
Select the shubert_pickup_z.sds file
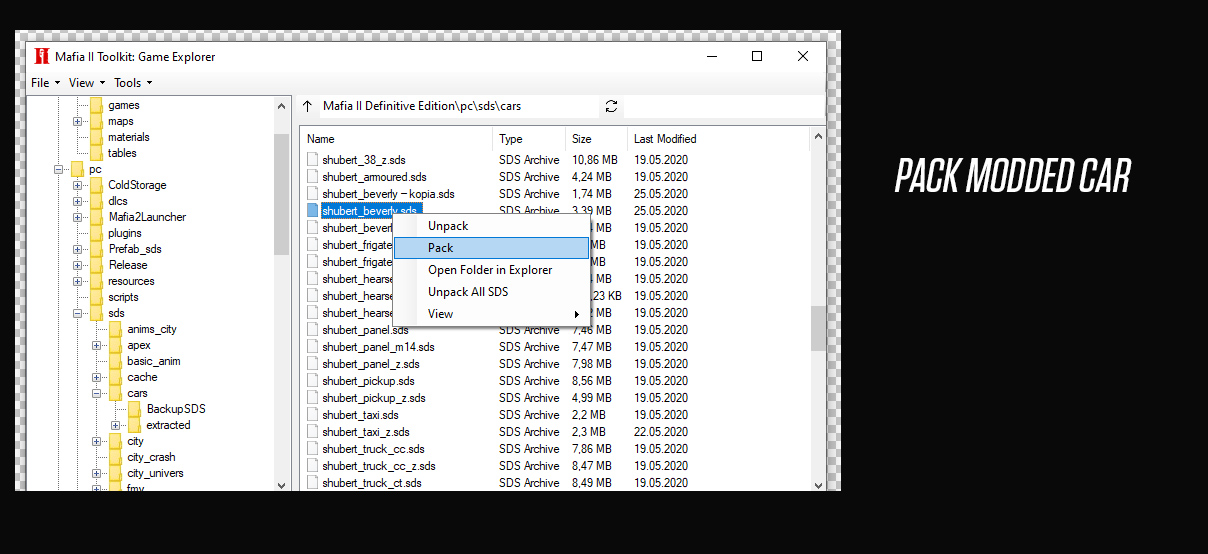point(374,398)
